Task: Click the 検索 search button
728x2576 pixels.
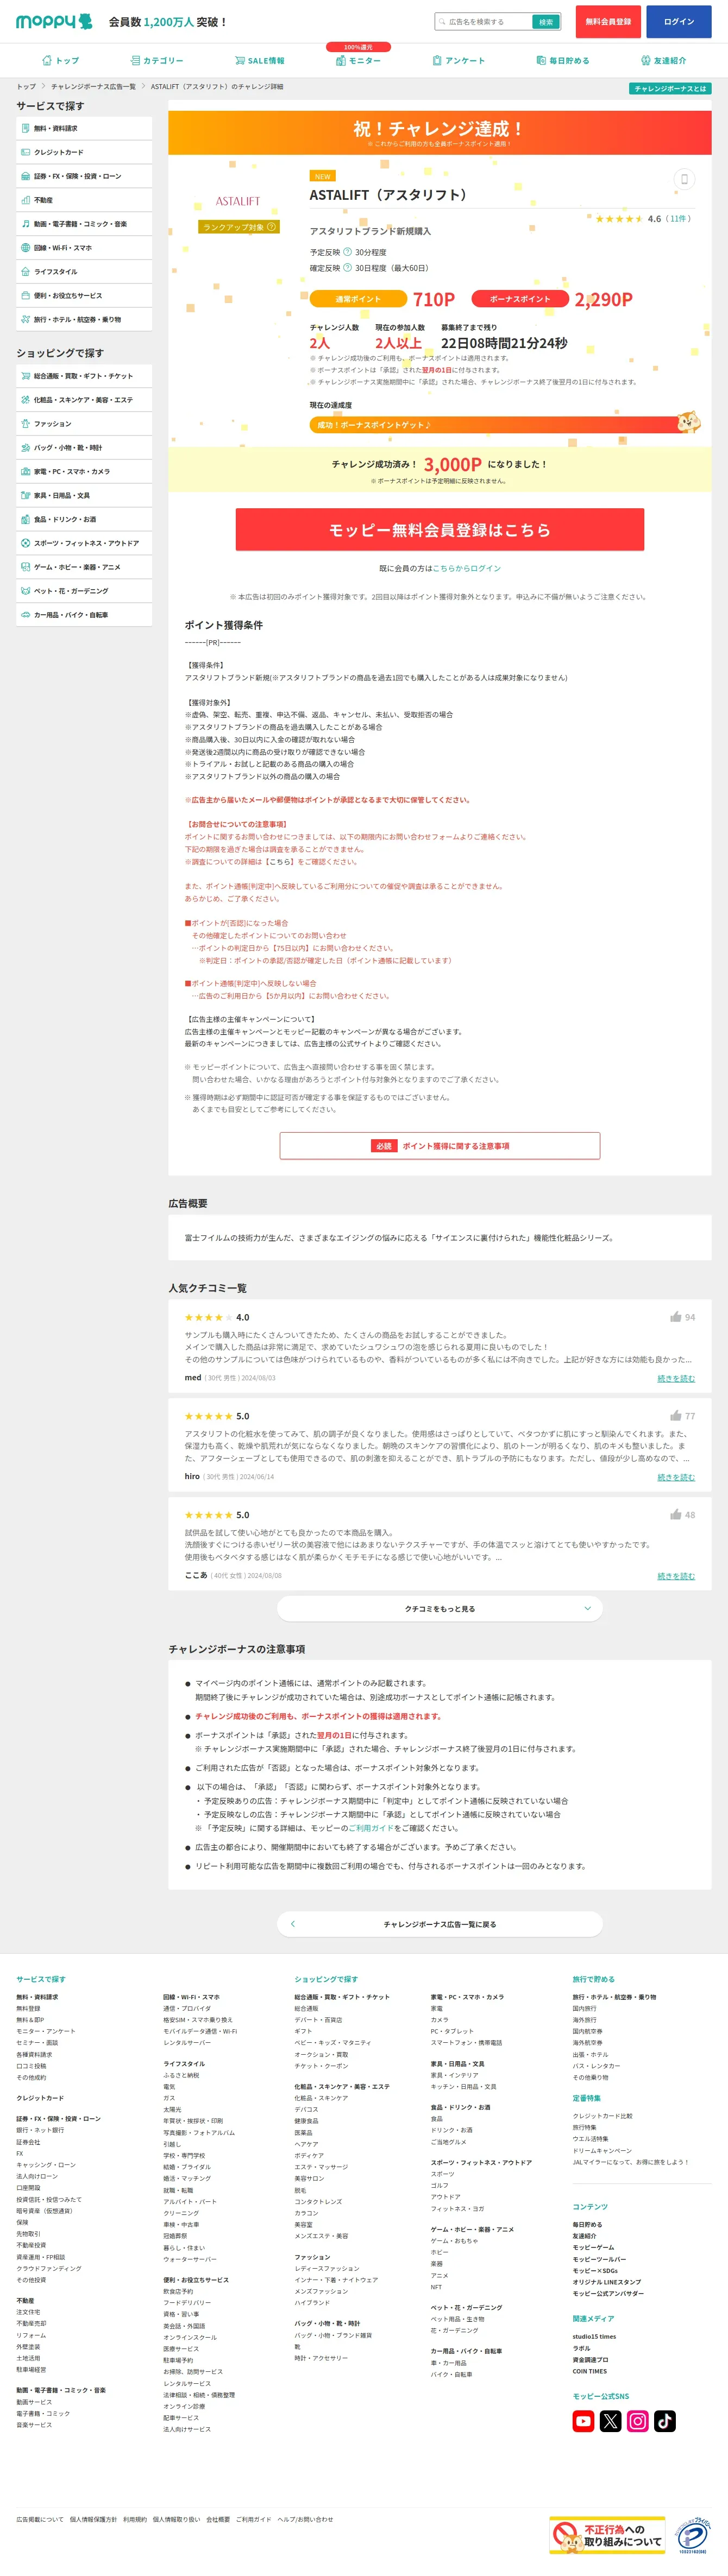Action: pos(546,22)
